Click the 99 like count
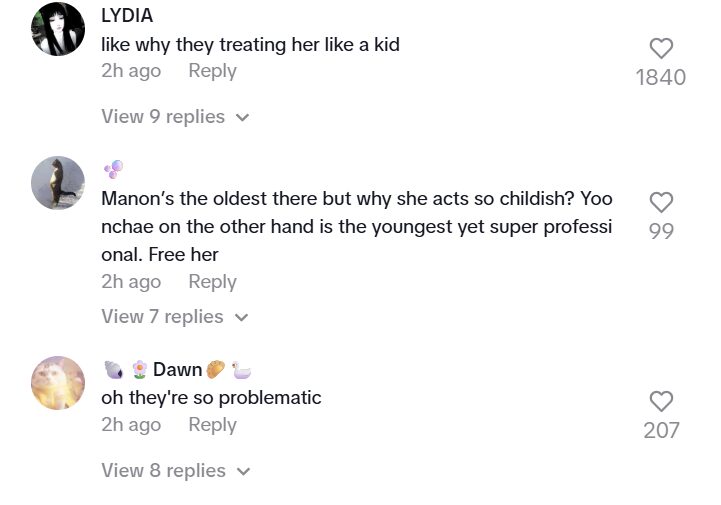The width and height of the screenshot is (721, 505). click(661, 231)
